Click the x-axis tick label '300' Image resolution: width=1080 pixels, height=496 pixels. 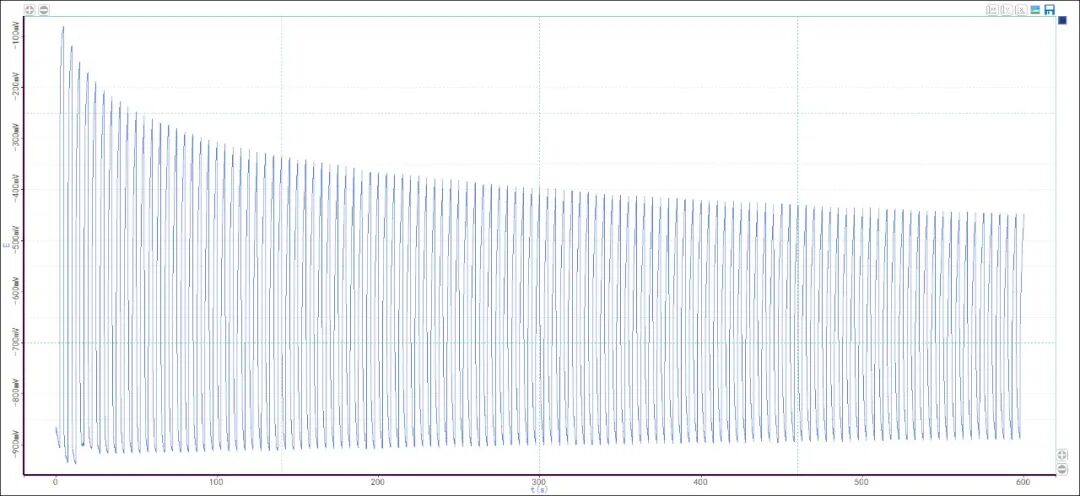[x=539, y=482]
